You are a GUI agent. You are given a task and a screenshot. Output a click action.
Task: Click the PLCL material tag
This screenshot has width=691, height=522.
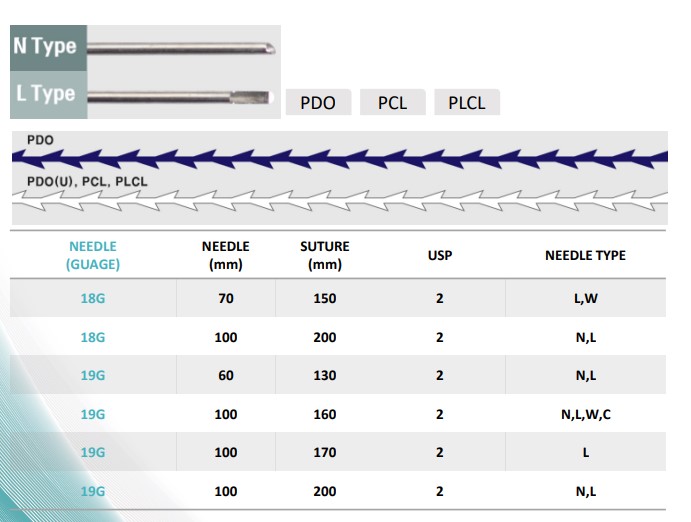467,103
